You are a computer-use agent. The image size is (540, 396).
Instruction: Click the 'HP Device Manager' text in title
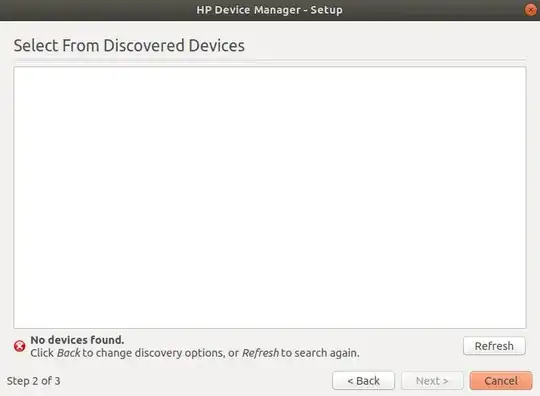click(x=248, y=10)
